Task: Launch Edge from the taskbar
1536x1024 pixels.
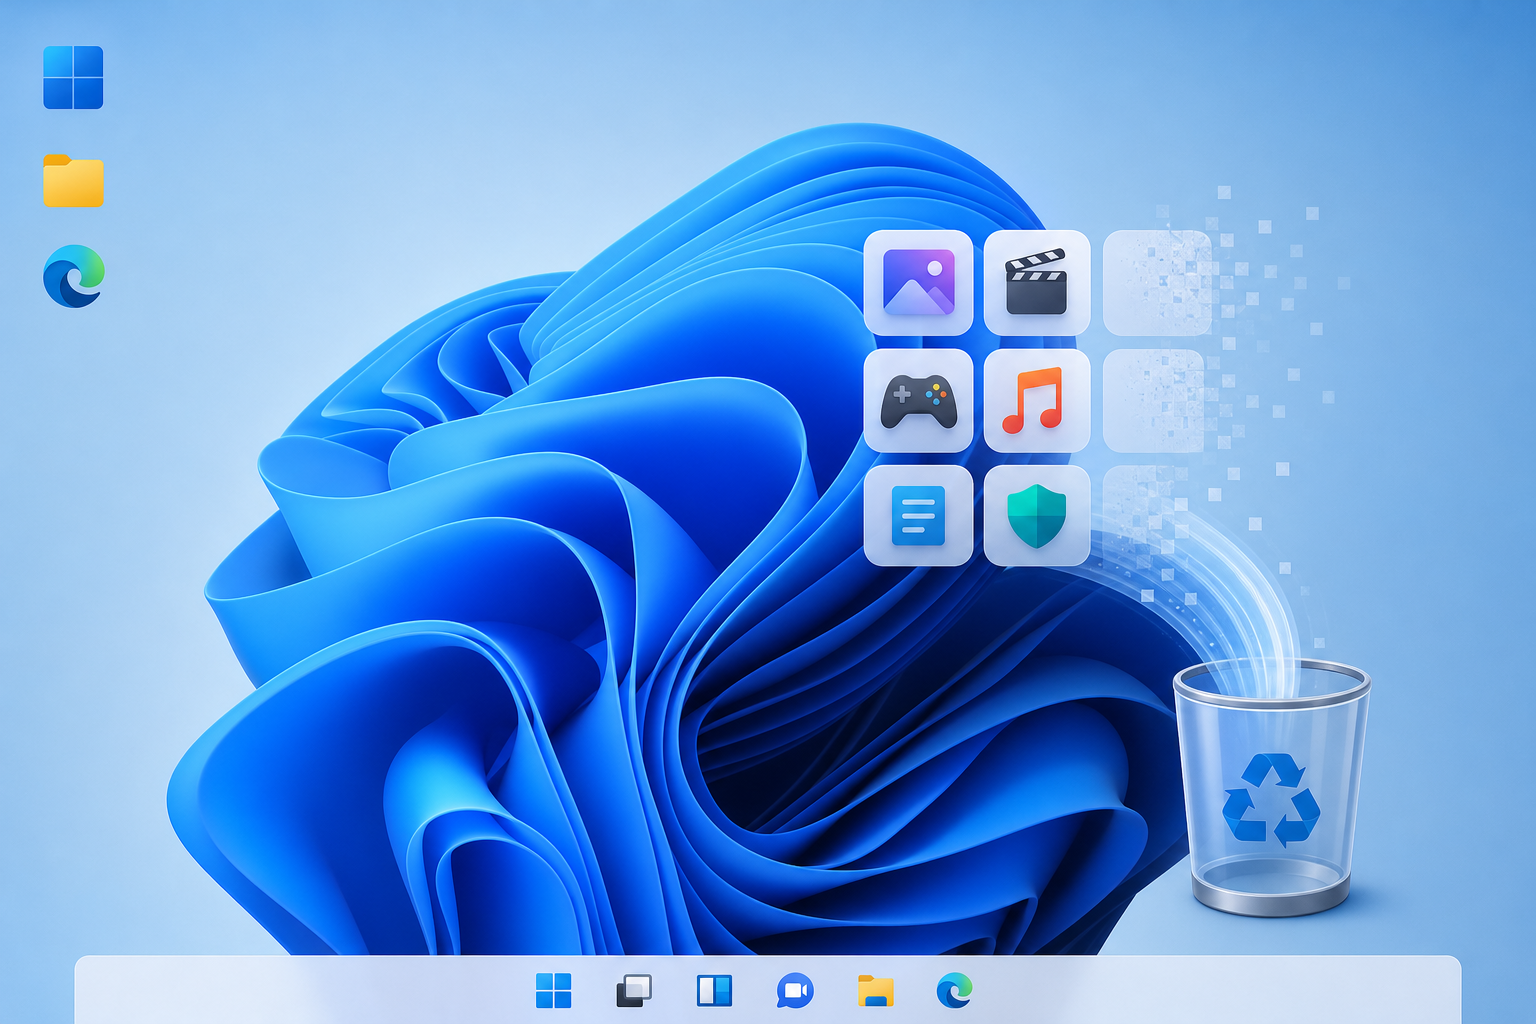Action: coord(955,991)
